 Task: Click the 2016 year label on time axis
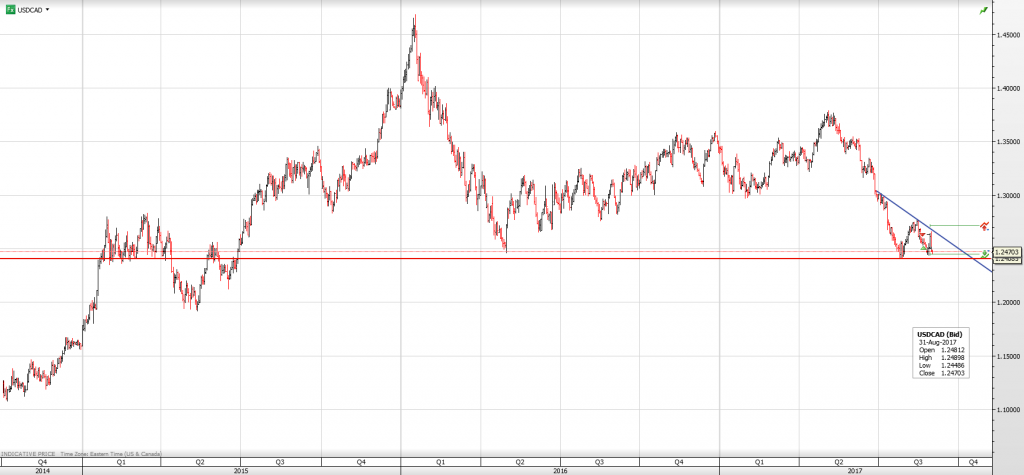click(559, 469)
